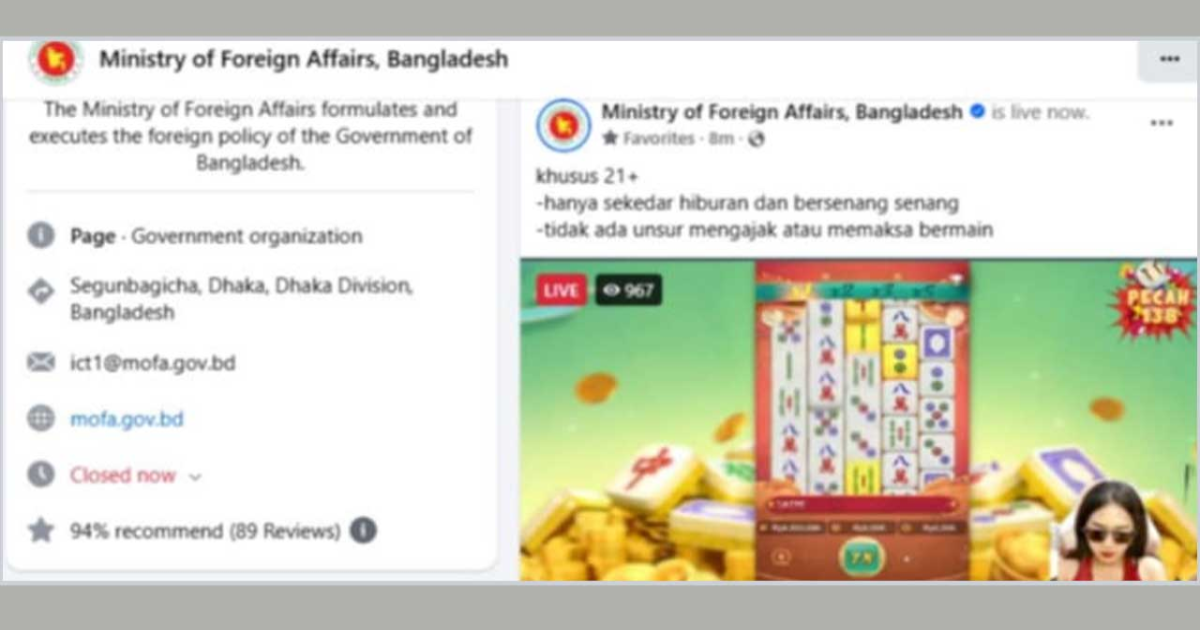Click the post author profile picture

tap(563, 125)
